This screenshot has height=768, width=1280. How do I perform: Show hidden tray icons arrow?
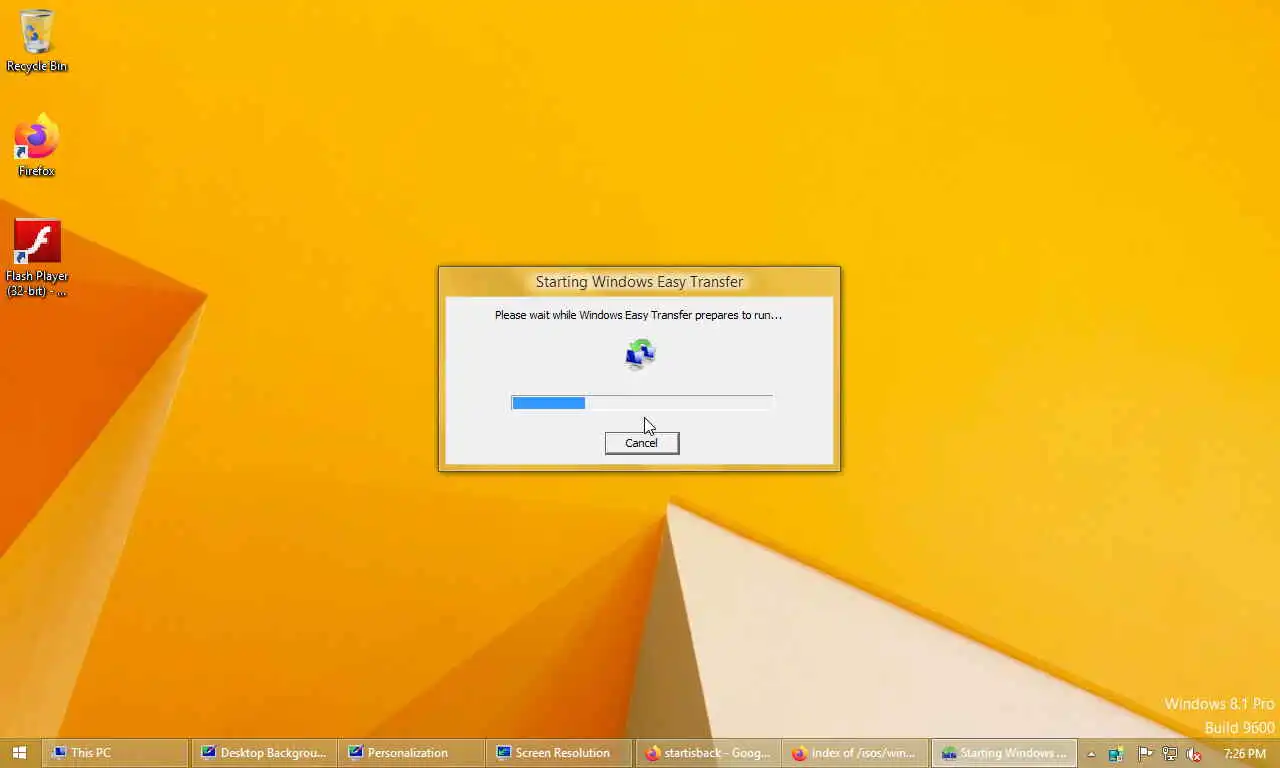click(x=1091, y=754)
